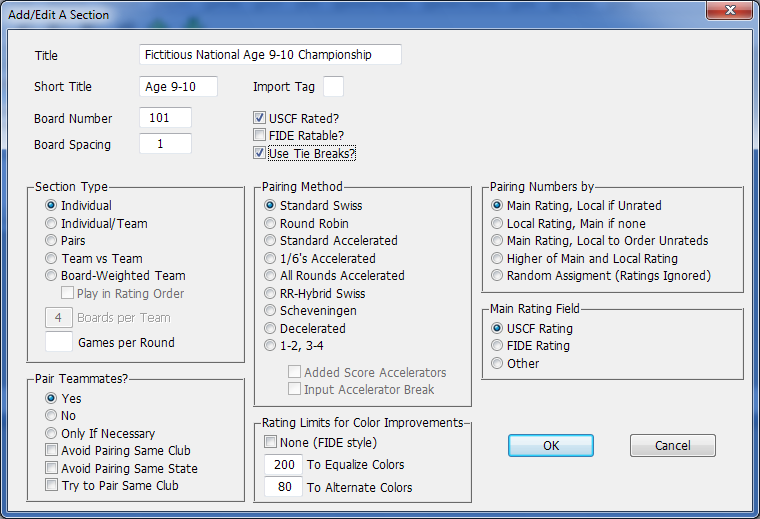This screenshot has width=760, height=519.
Task: Select FIDE Rating as main rating field
Action: 497,346
